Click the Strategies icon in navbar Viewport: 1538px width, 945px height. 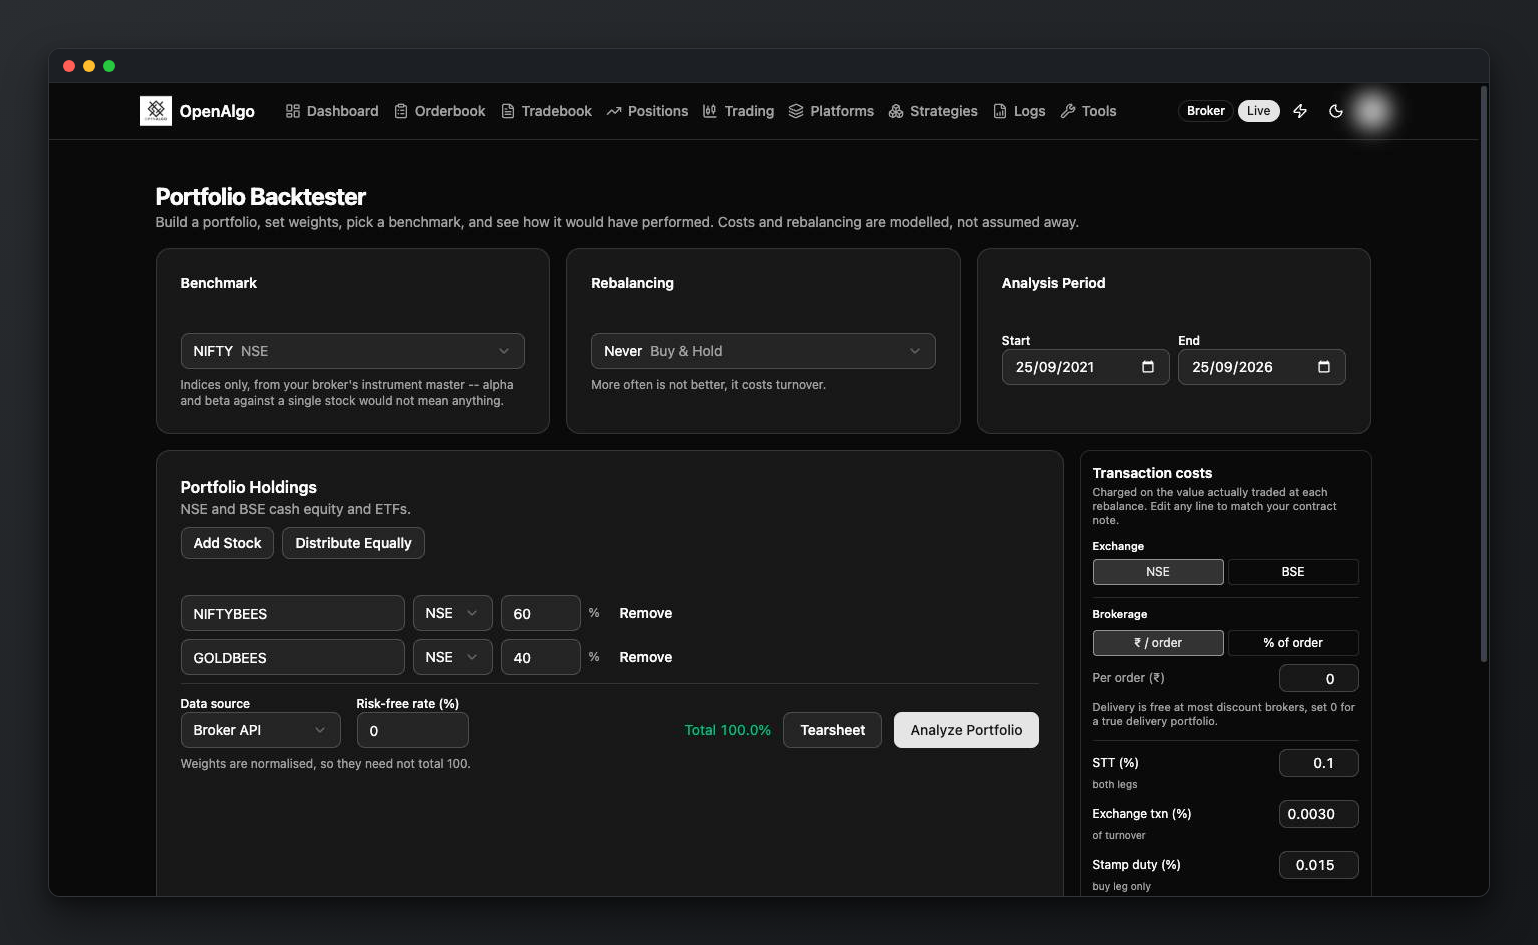896,111
